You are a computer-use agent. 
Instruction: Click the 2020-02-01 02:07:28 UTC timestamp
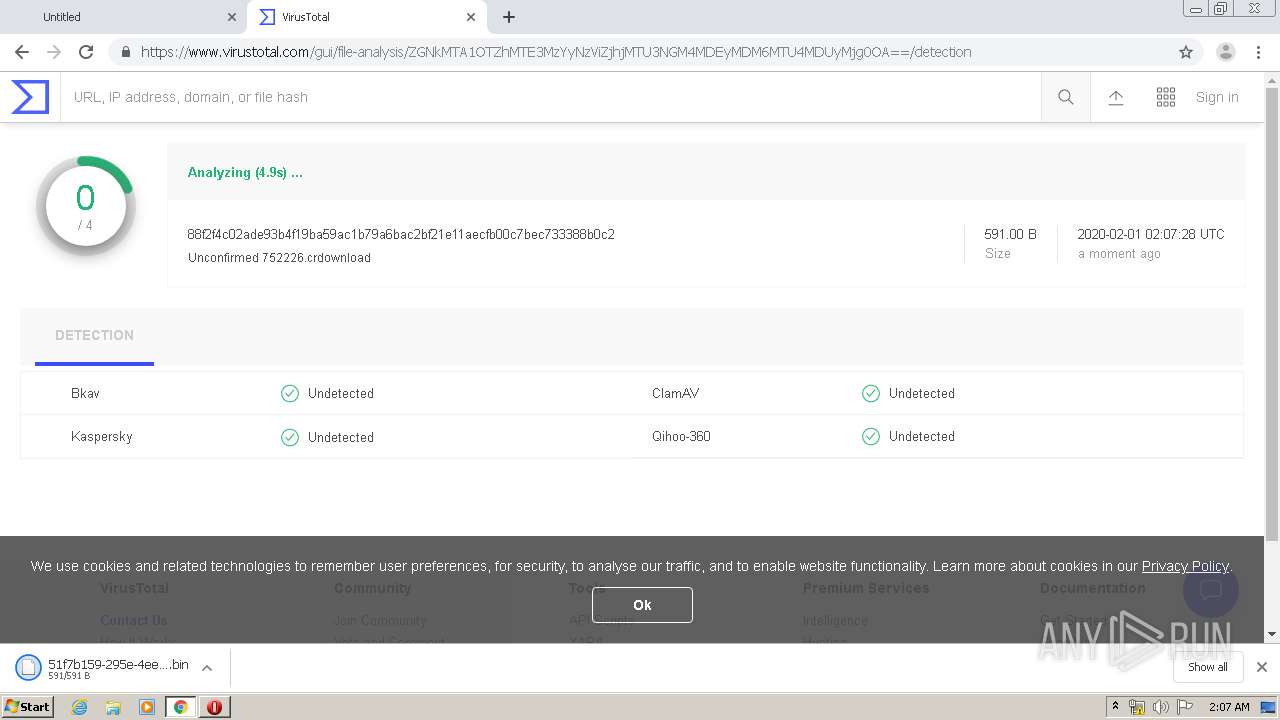coord(1151,234)
